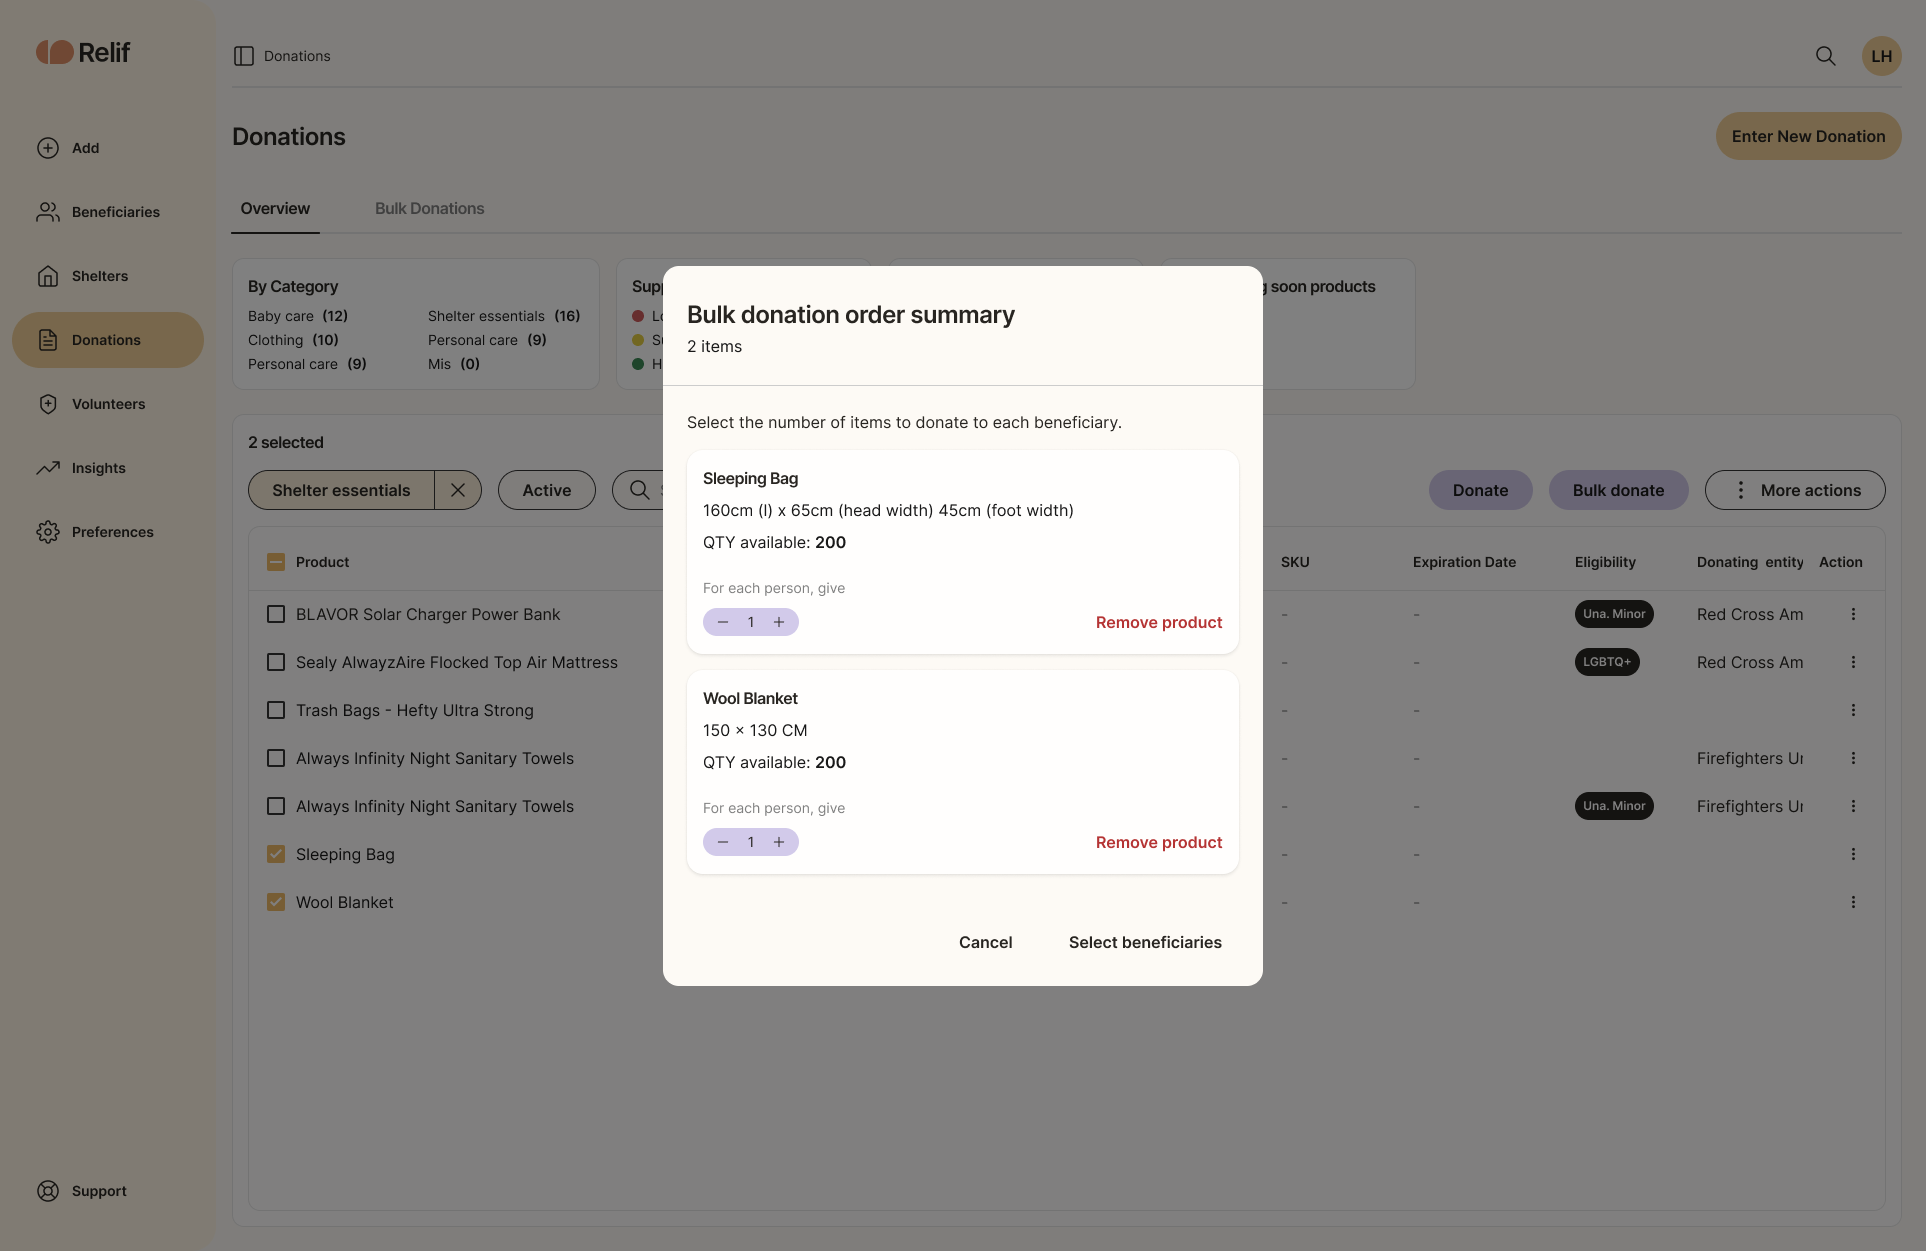Cancel the bulk donation order summary
The height and width of the screenshot is (1251, 1926).
coord(985,942)
